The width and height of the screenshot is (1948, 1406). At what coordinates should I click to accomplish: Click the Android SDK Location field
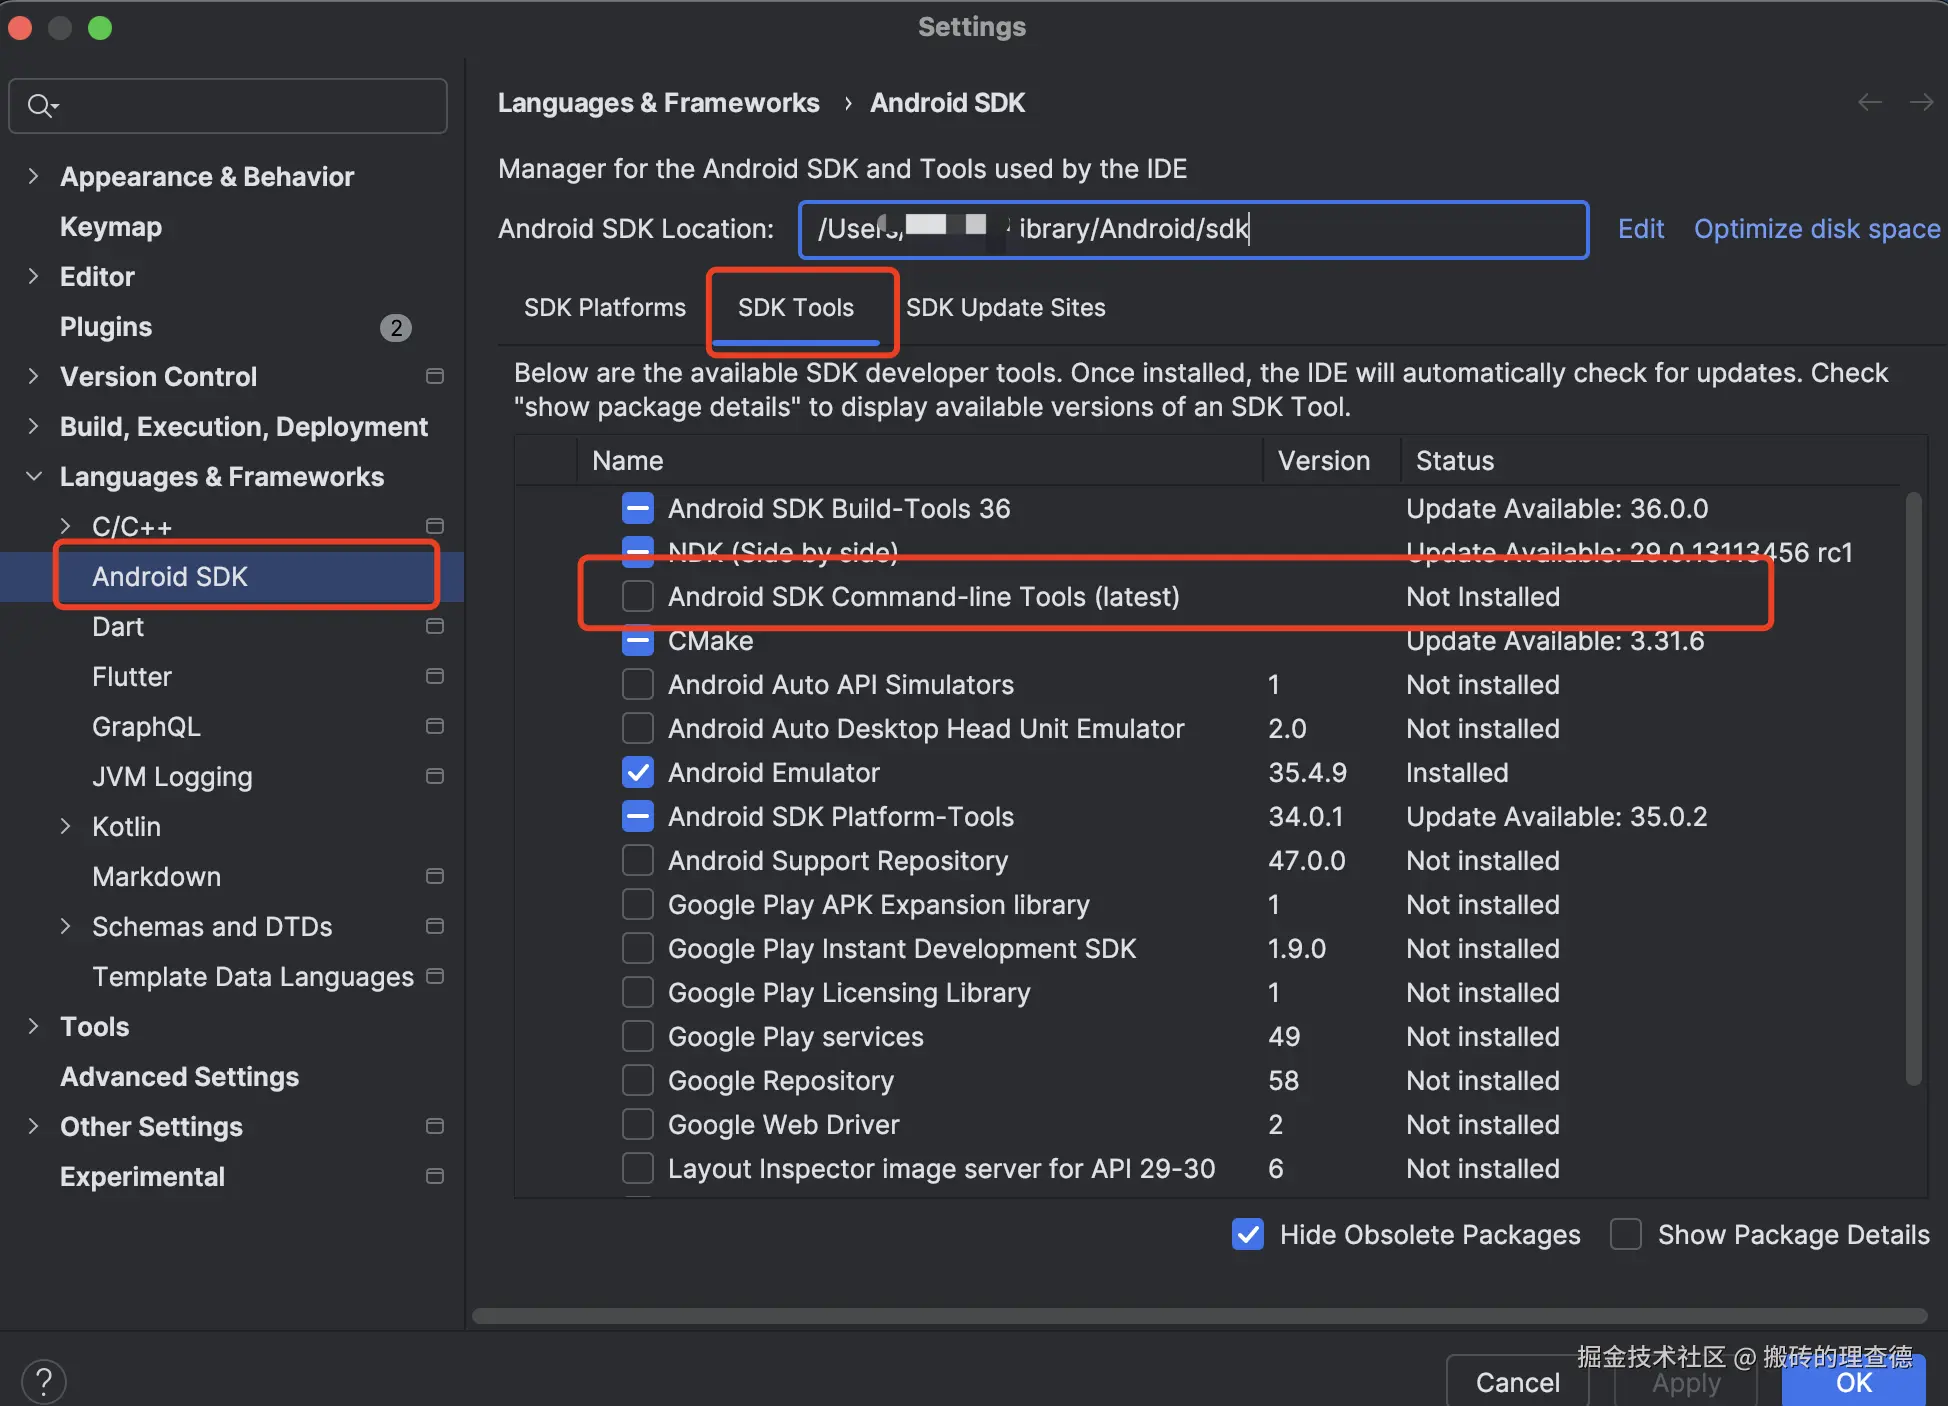(x=1193, y=230)
